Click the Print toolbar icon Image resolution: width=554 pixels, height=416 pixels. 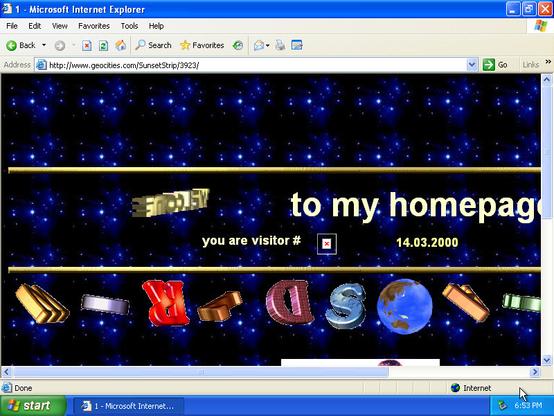coord(280,45)
